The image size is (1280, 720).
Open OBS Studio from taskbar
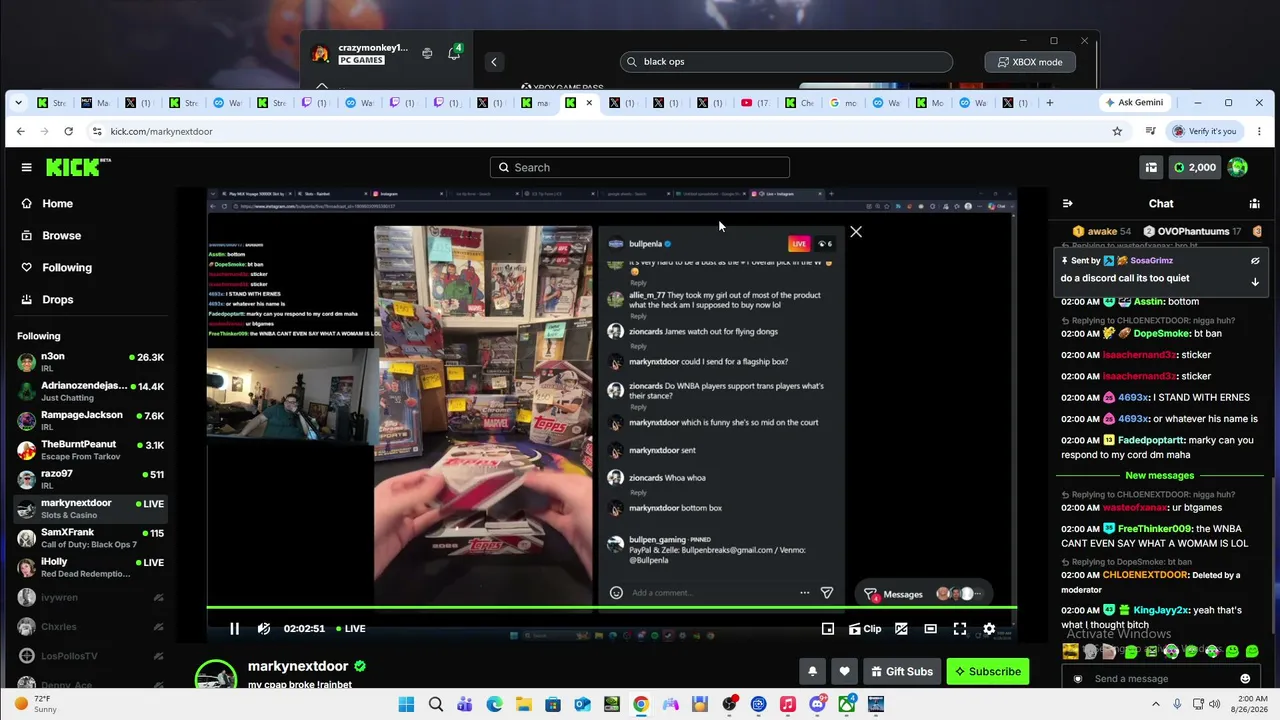(729, 705)
